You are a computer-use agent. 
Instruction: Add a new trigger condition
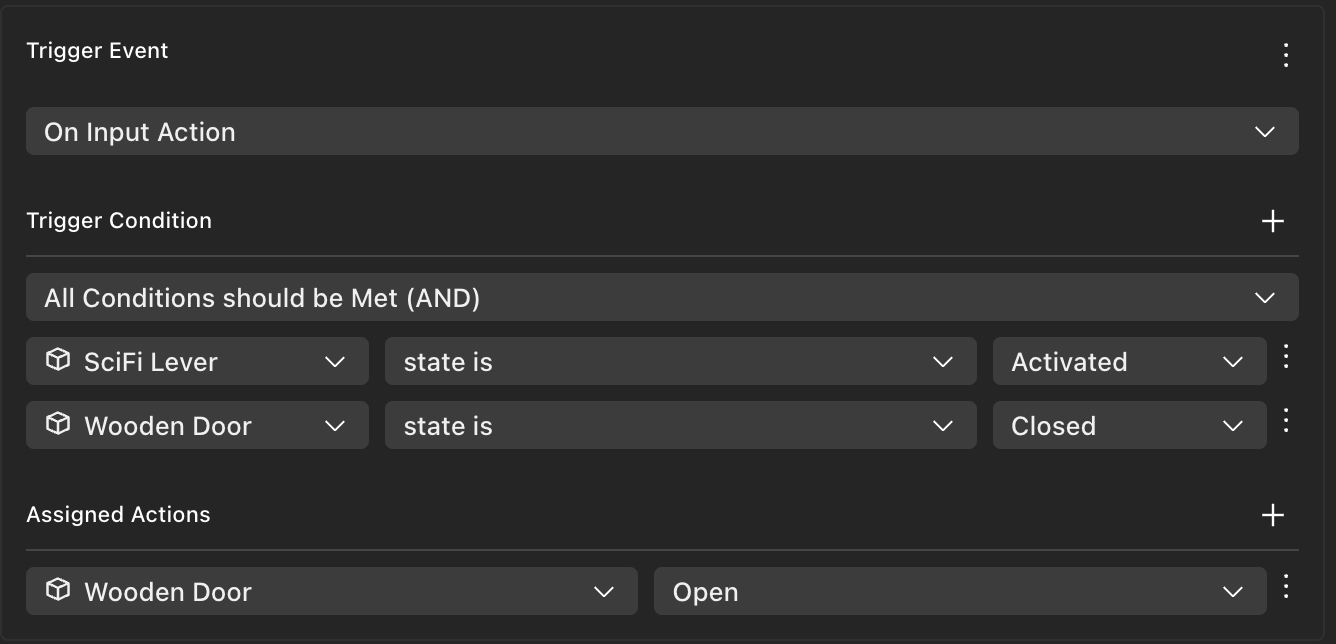click(x=1272, y=221)
